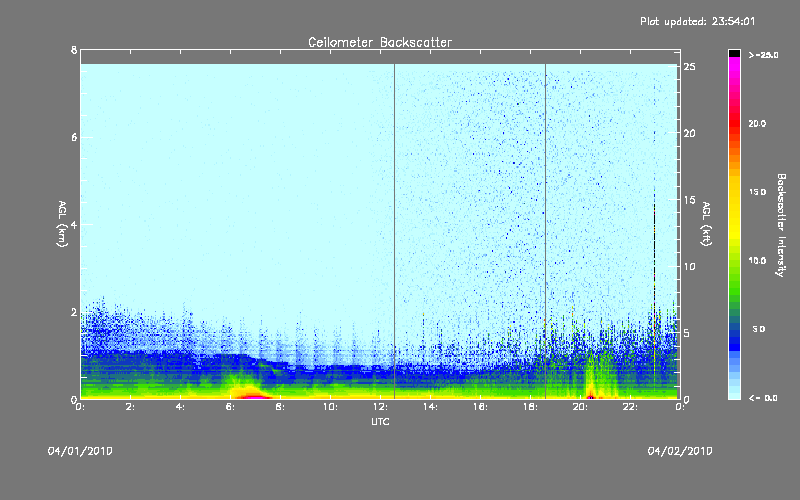Click the yellow backscatter plume near 20:30 UTC
800x500 pixels.
[592, 378]
